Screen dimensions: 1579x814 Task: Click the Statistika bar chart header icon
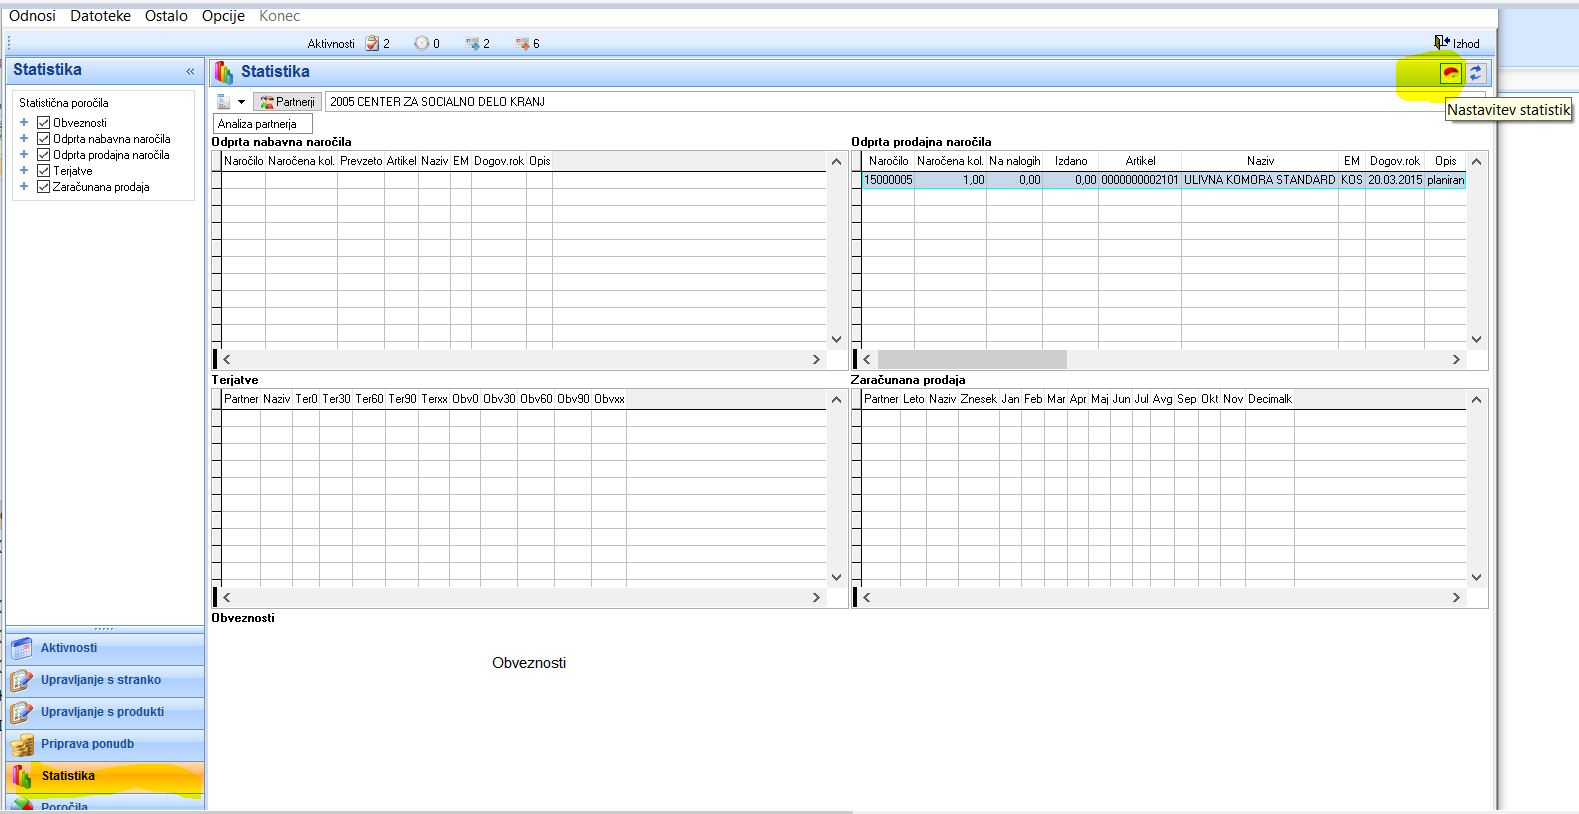(x=224, y=72)
